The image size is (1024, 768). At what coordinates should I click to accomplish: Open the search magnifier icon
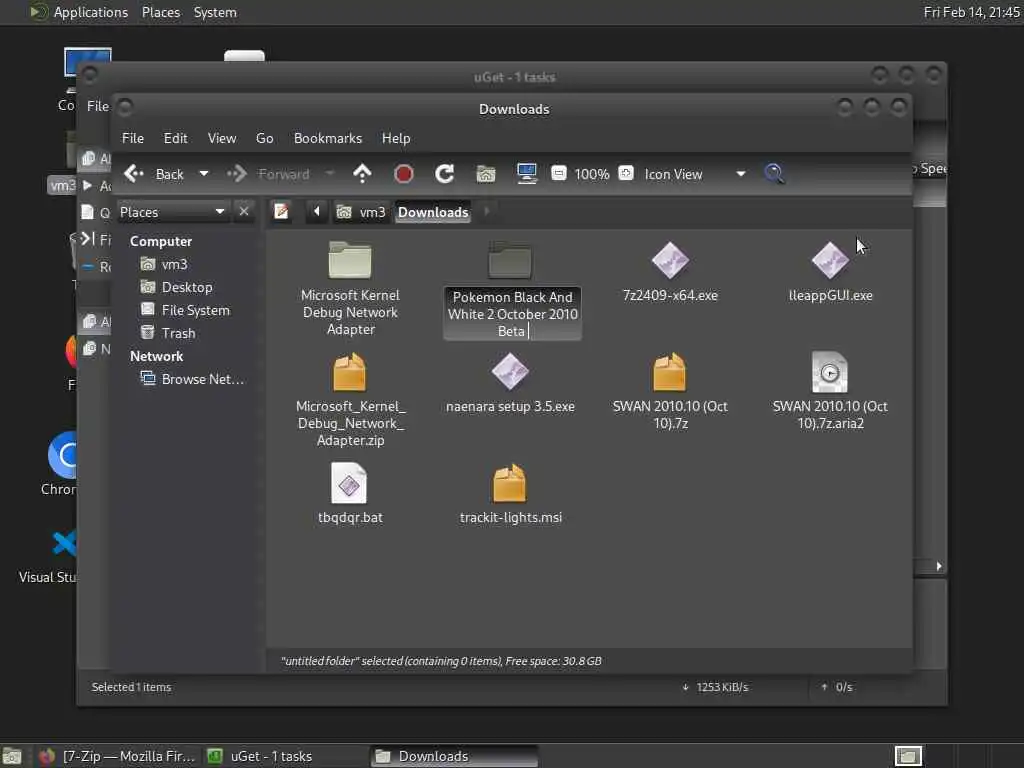[x=774, y=174]
